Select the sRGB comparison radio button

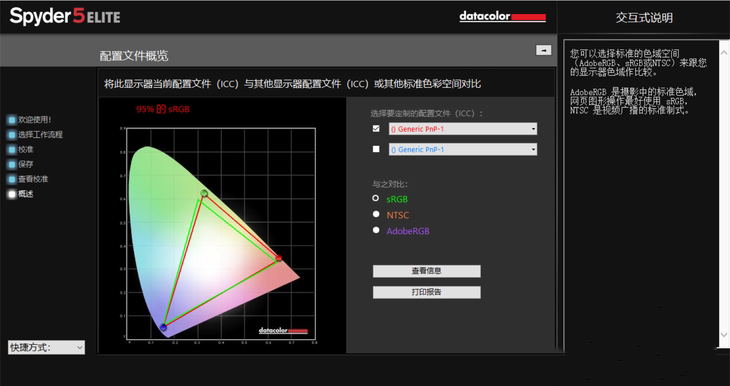pos(376,198)
